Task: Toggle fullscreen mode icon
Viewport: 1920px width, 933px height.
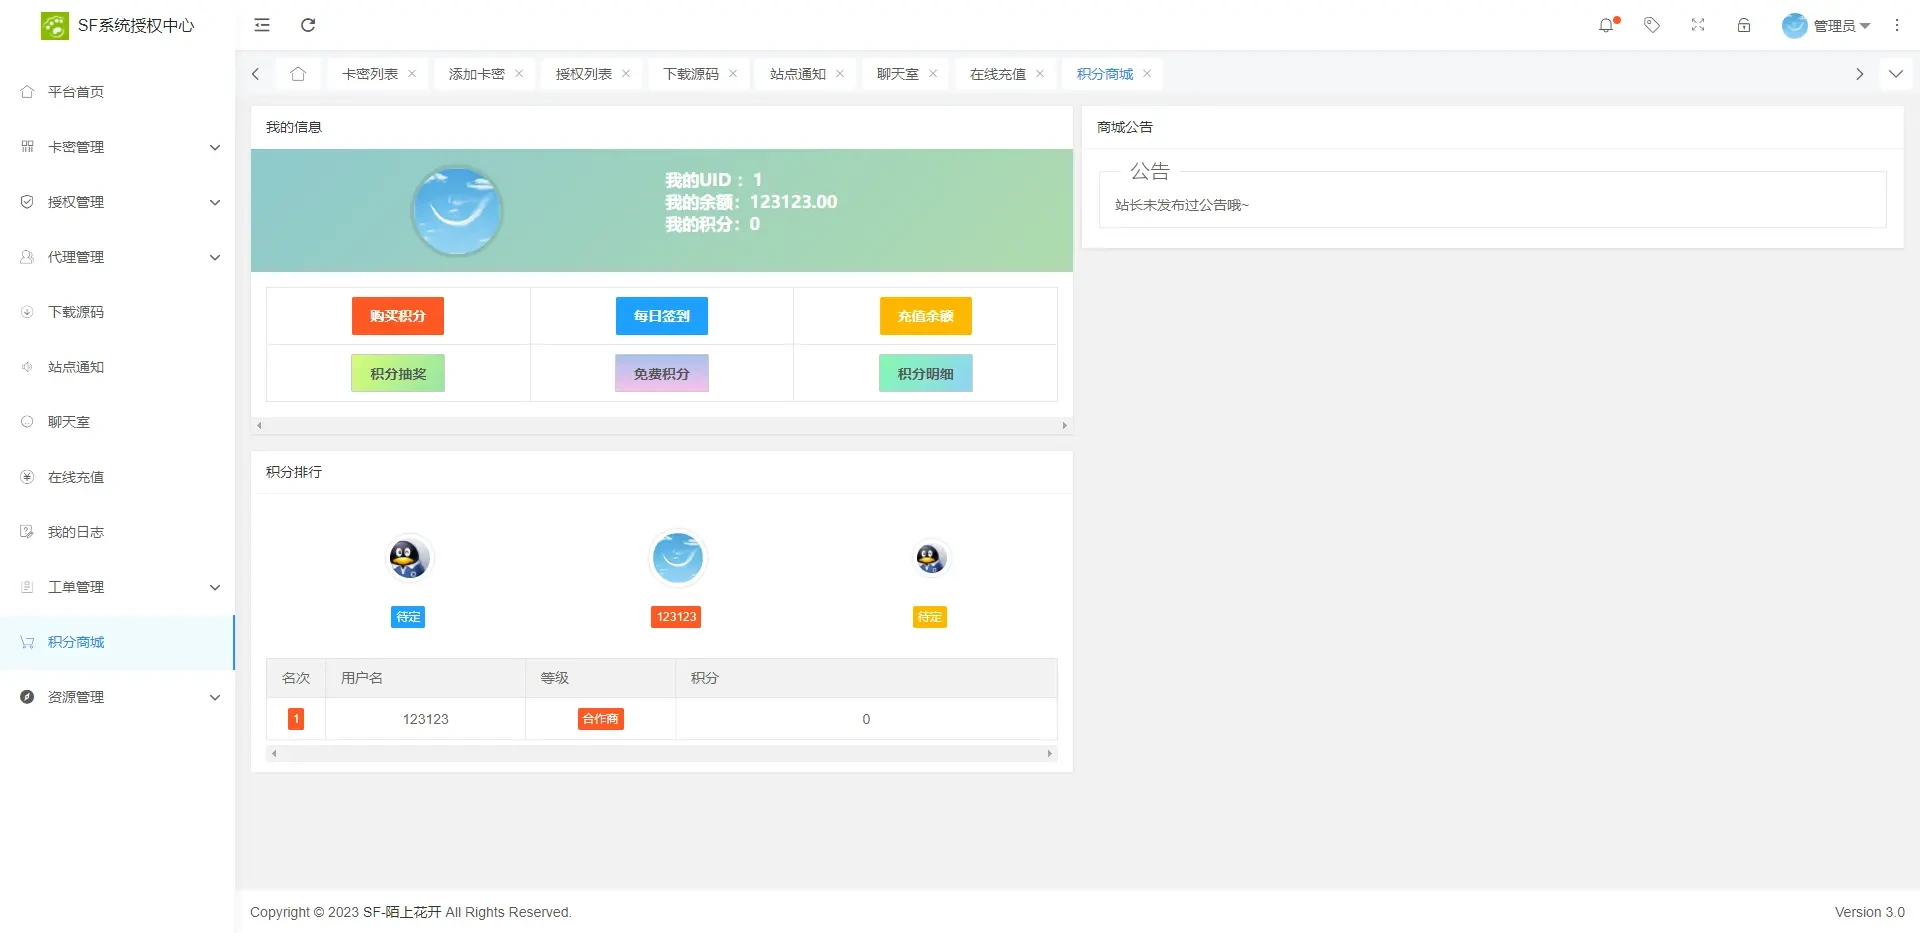Action: pos(1698,25)
